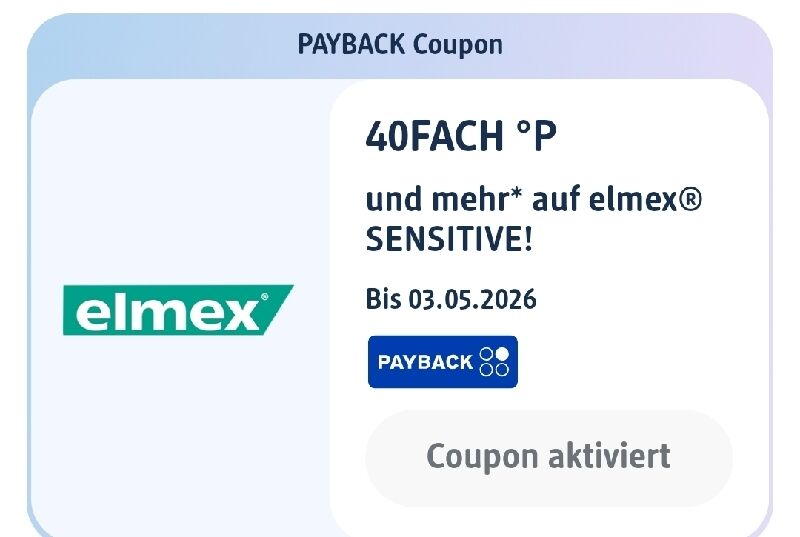Image resolution: width=800 pixels, height=537 pixels.
Task: Tap the white PAYBACK wordmark inside badge
Action: coord(425,362)
